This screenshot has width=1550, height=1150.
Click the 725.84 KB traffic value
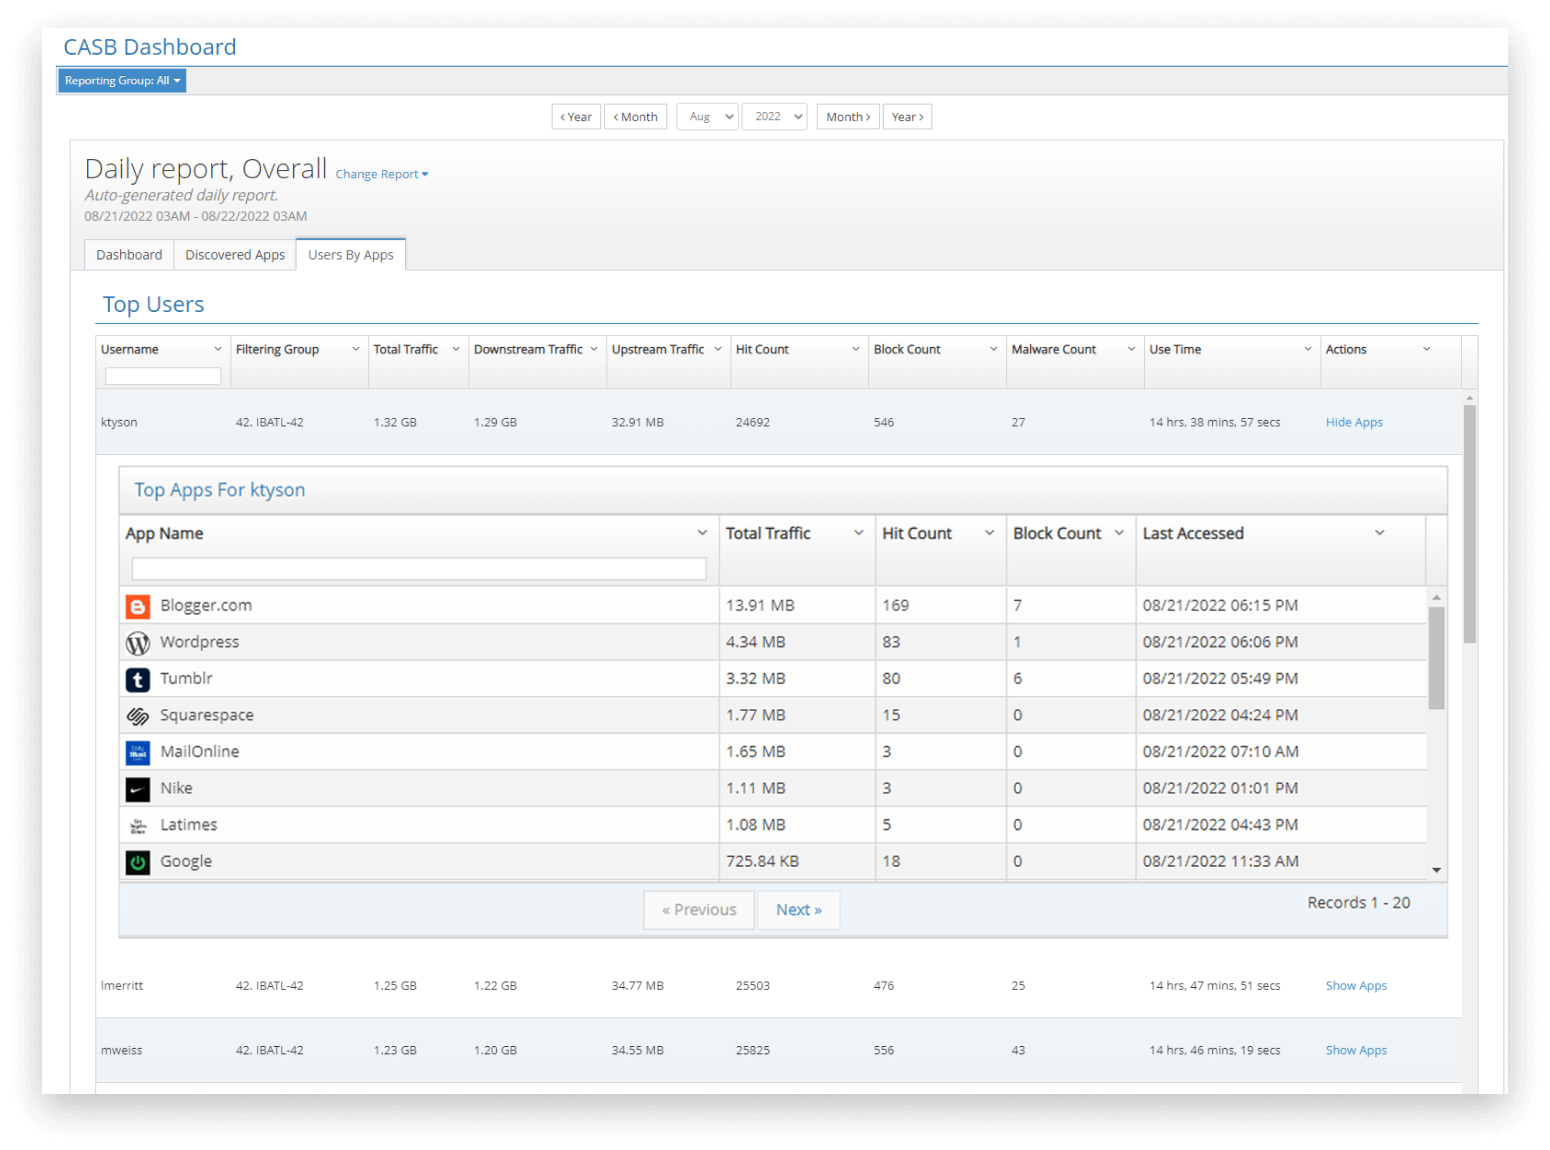click(762, 862)
